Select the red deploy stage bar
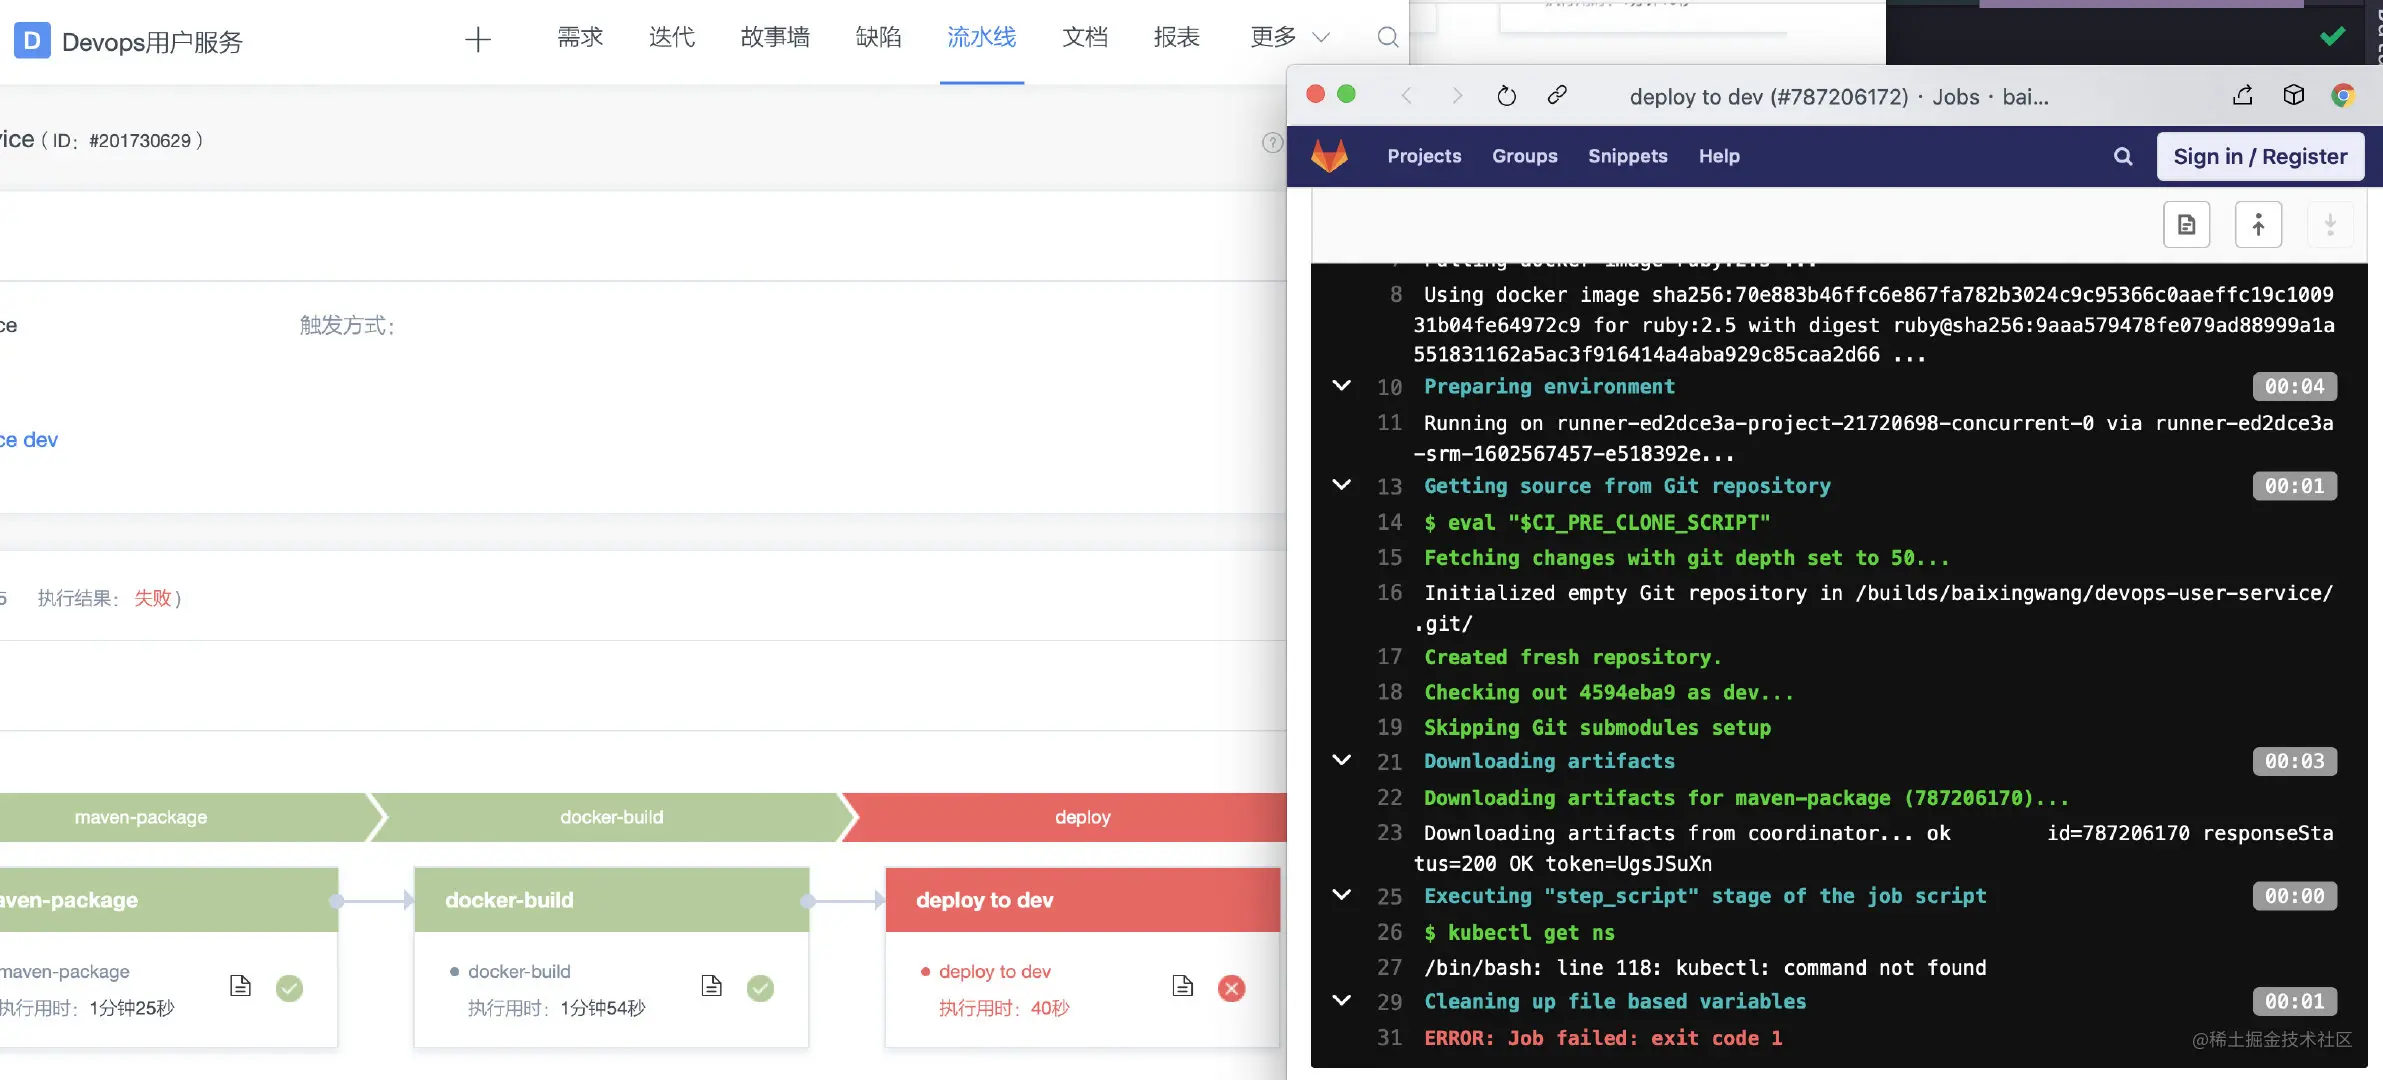The width and height of the screenshot is (2383, 1080). pos(1070,817)
